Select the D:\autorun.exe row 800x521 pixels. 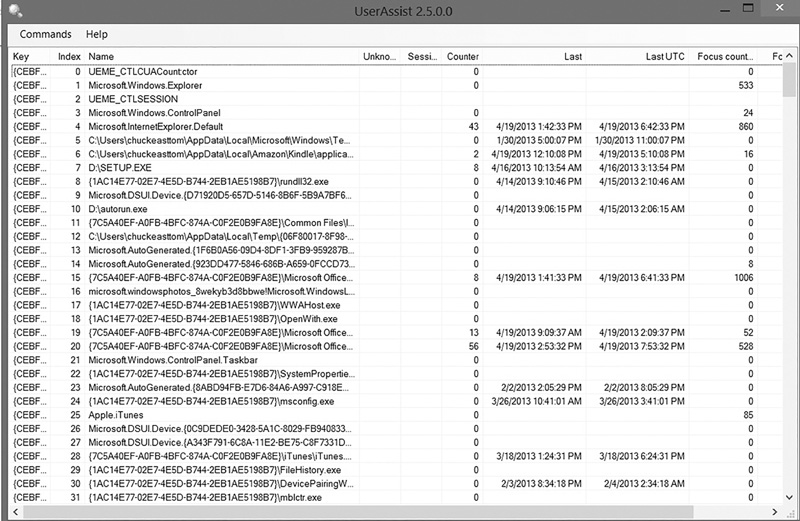pos(396,209)
